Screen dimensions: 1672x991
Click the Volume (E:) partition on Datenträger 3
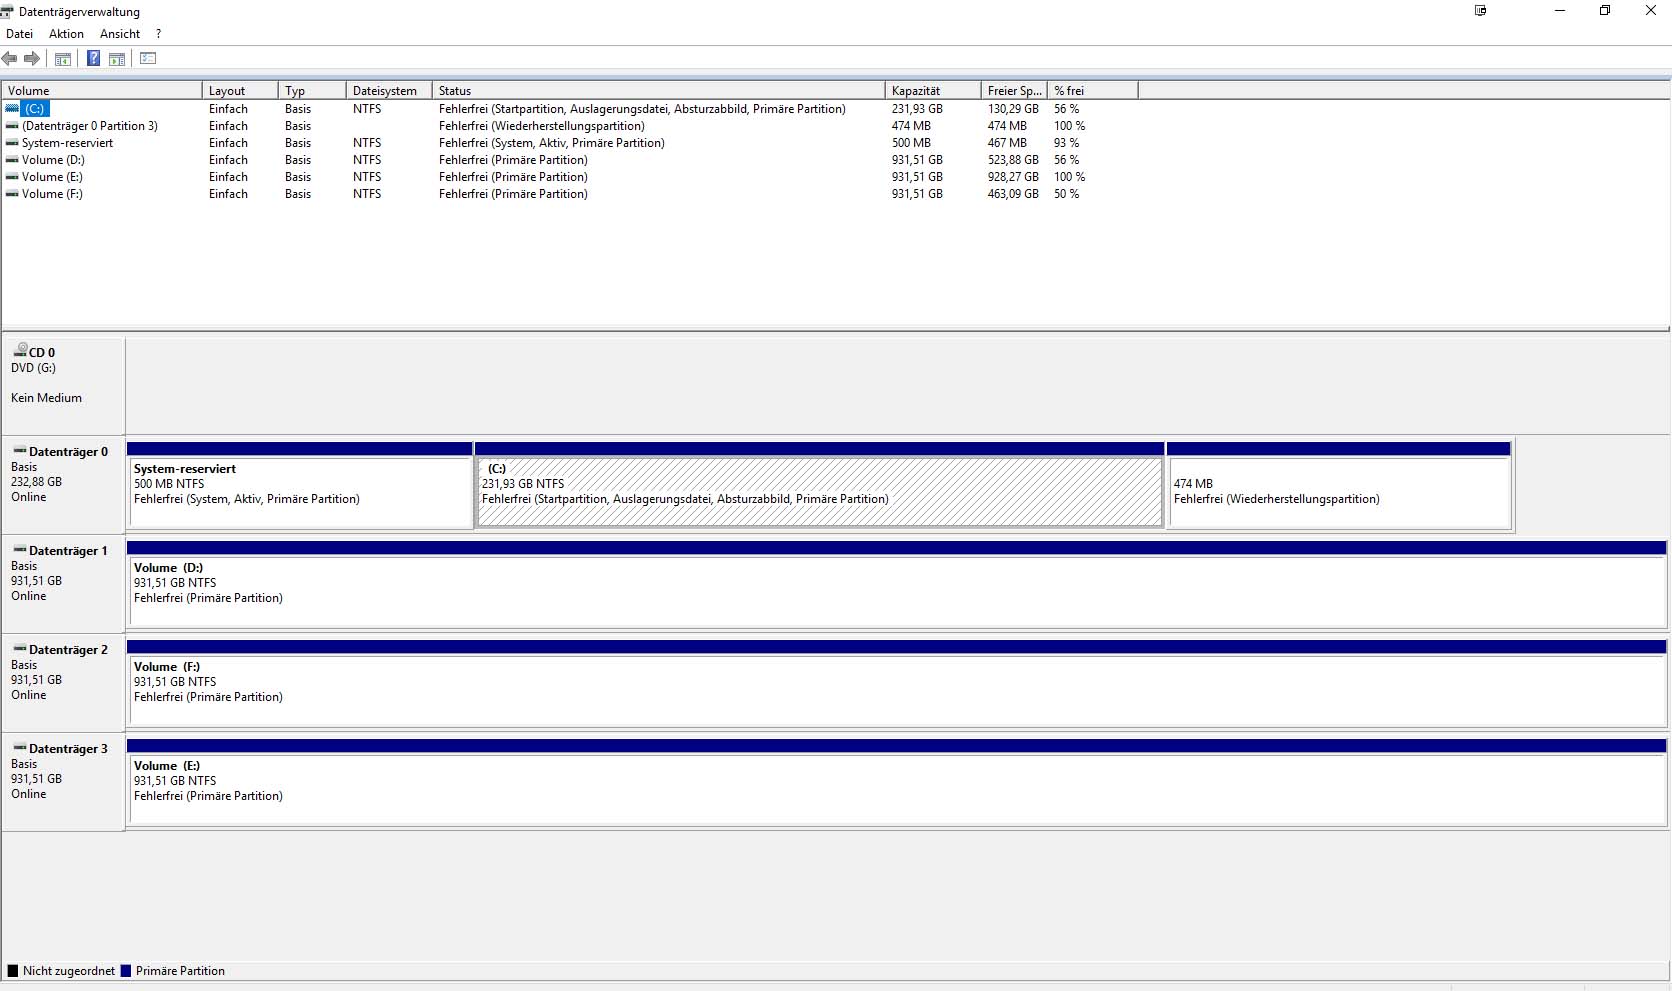pyautogui.click(x=896, y=789)
